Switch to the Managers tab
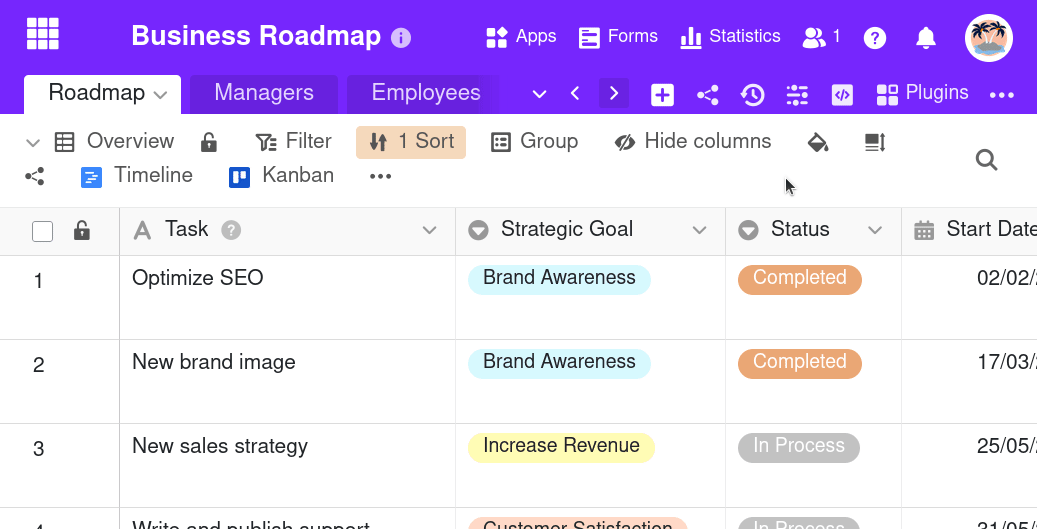This screenshot has width=1037, height=529. click(x=264, y=93)
